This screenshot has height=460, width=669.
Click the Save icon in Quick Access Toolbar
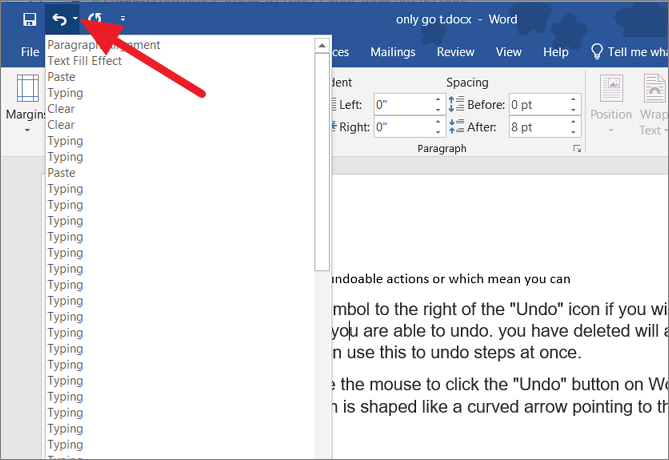[x=29, y=19]
